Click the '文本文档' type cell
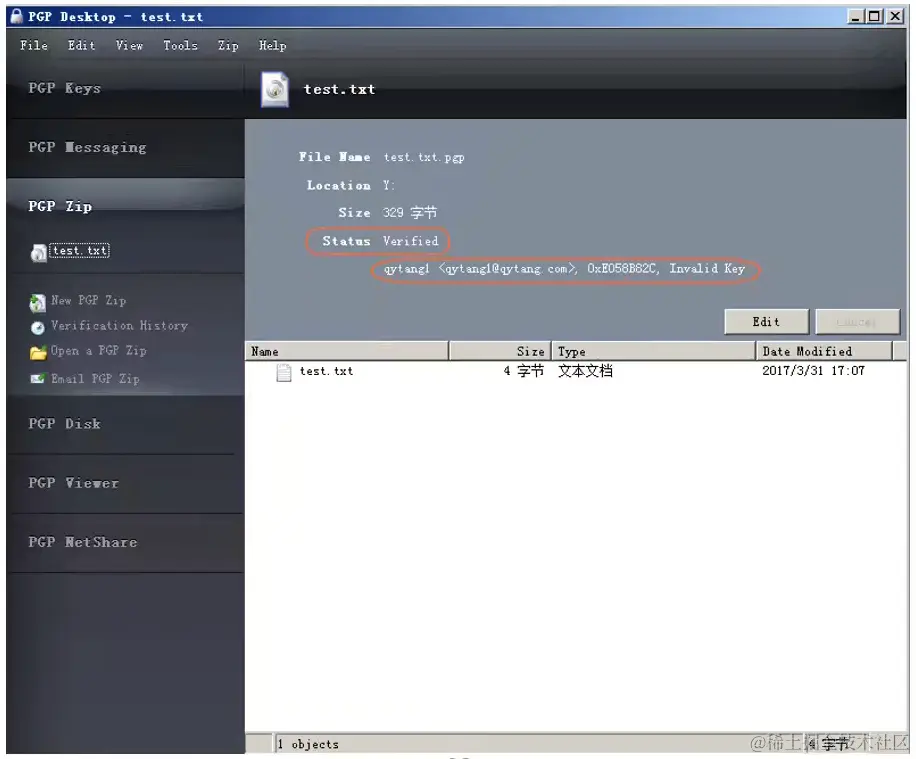Viewport: 916px width, 759px height. [585, 371]
